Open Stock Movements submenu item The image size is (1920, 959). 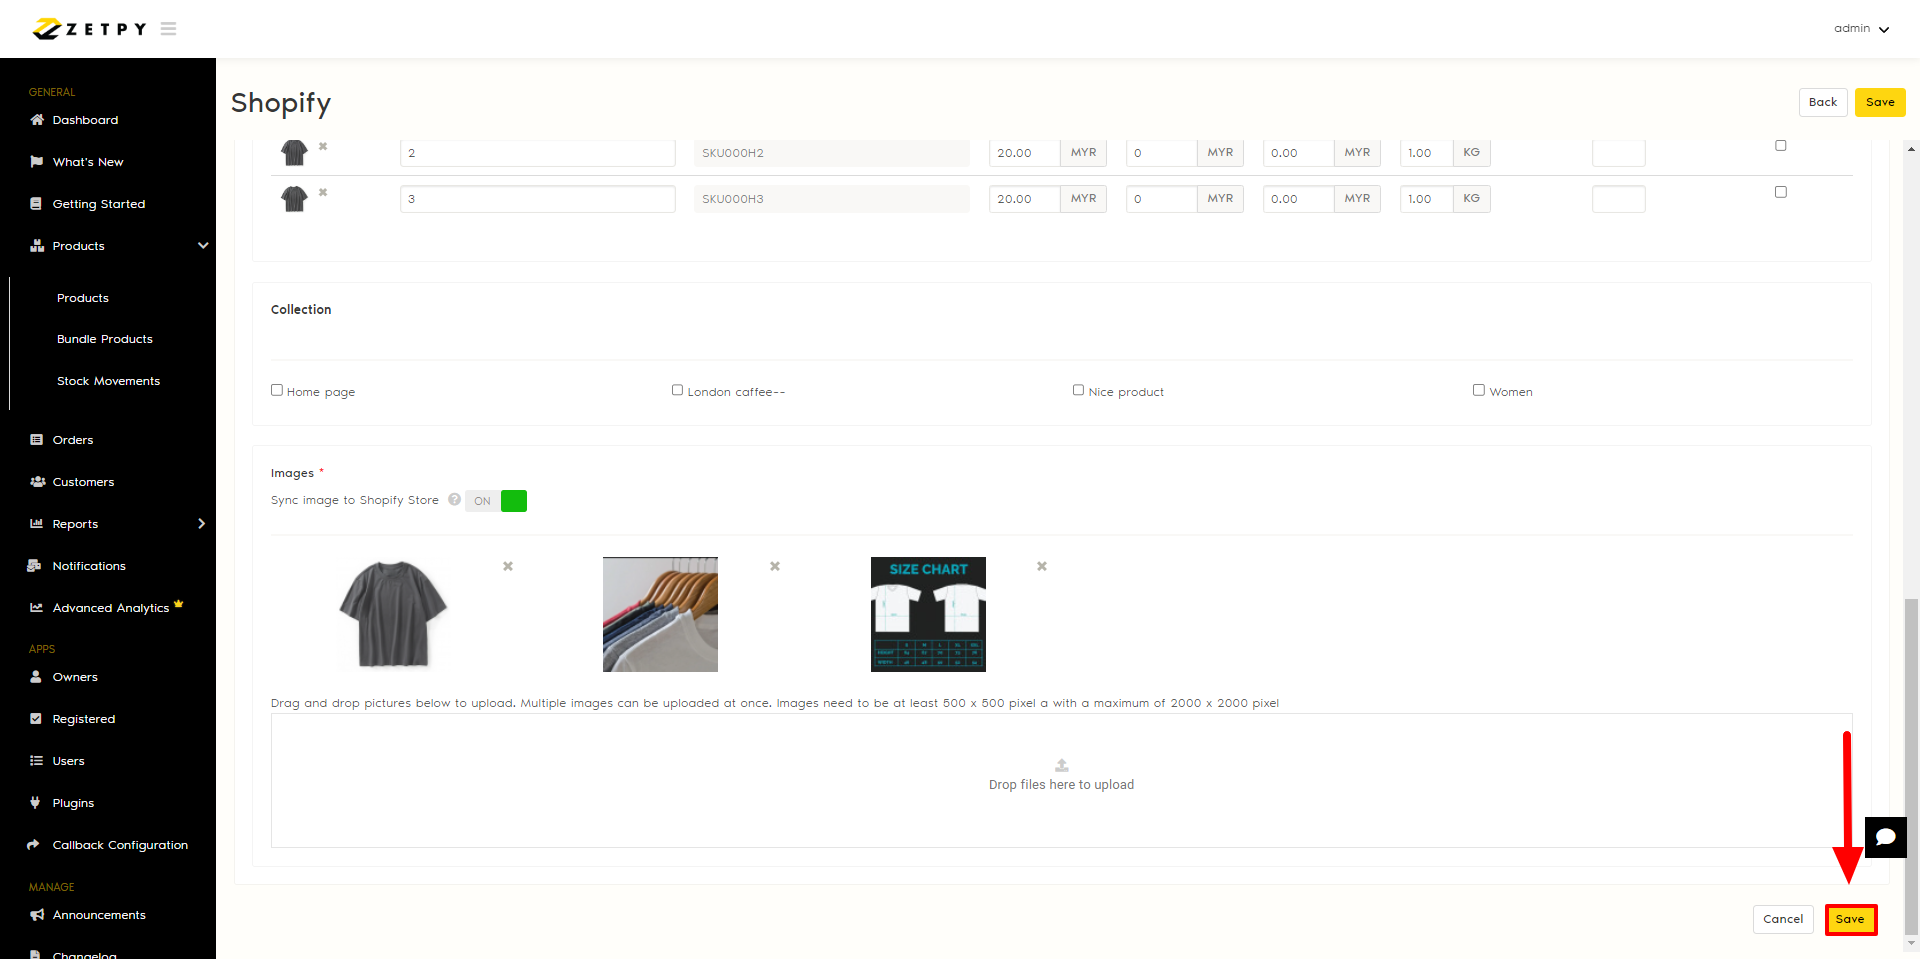point(109,382)
